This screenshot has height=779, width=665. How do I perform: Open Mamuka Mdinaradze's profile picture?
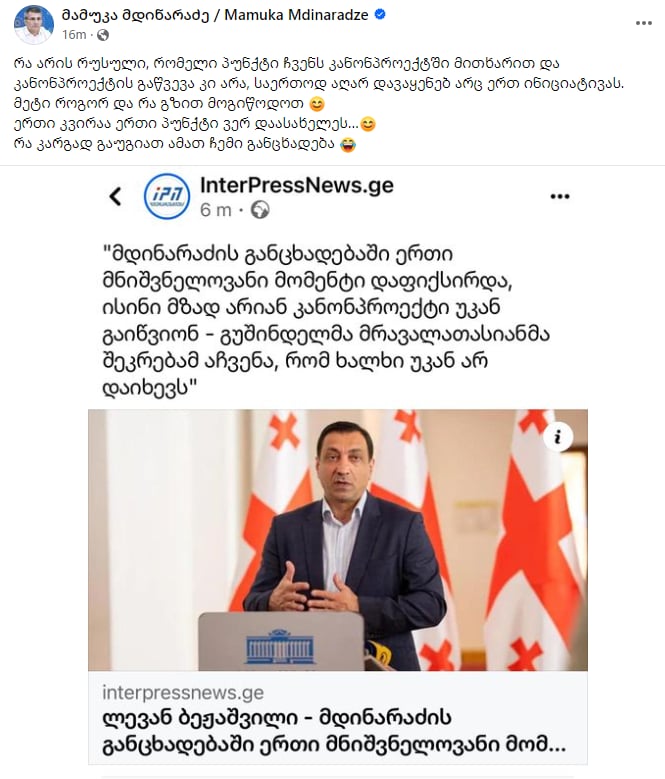[x=34, y=23]
